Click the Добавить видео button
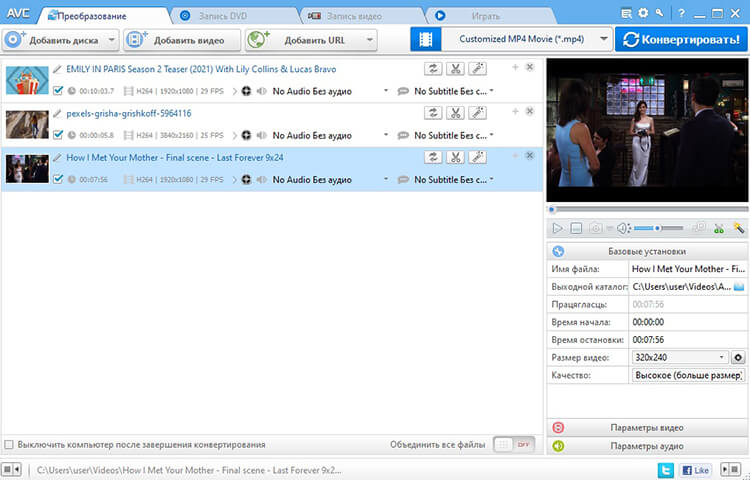Image resolution: width=750 pixels, height=480 pixels. click(x=182, y=40)
